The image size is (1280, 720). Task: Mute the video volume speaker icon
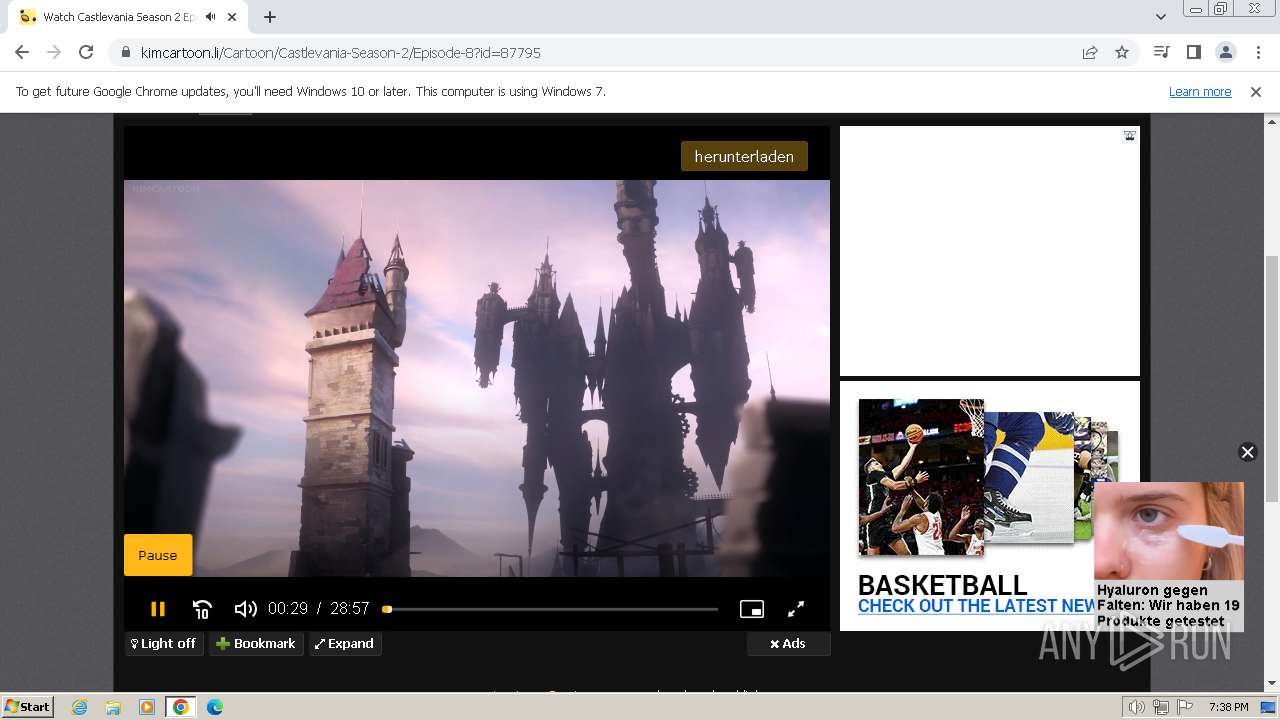coord(245,609)
